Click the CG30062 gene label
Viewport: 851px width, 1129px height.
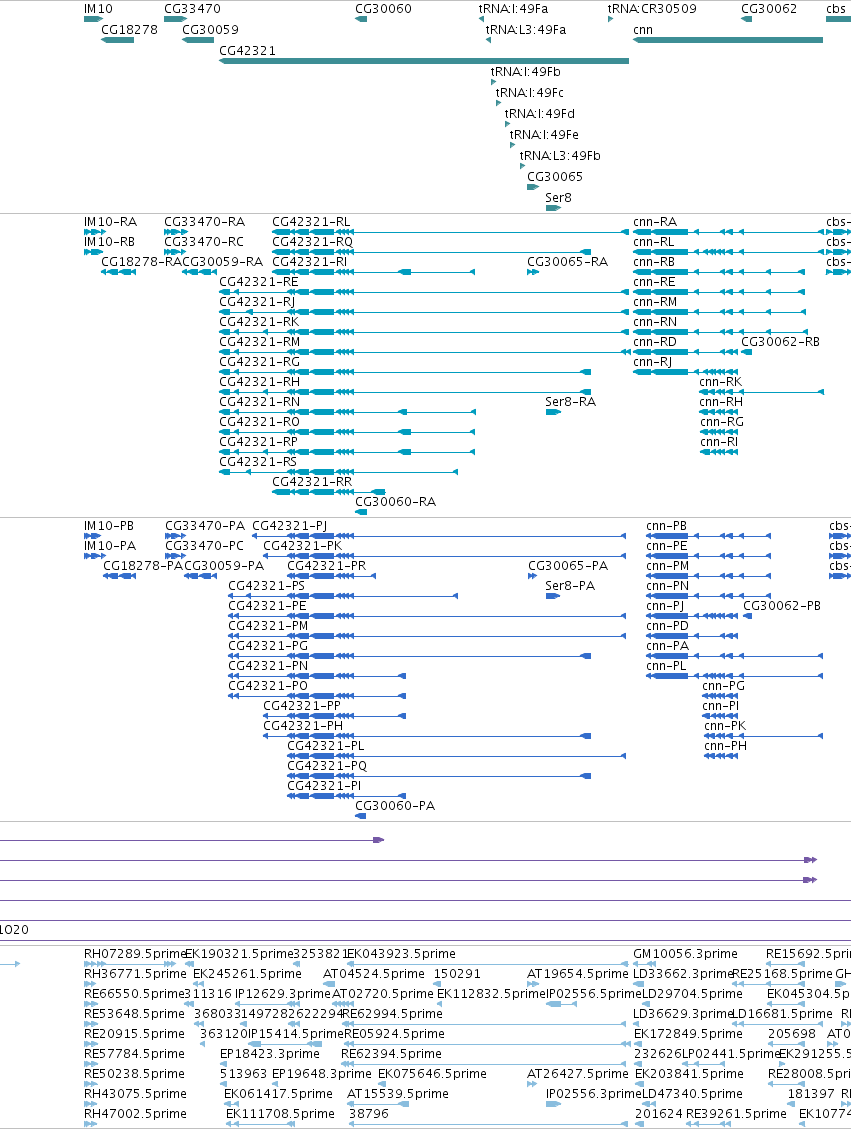point(769,9)
